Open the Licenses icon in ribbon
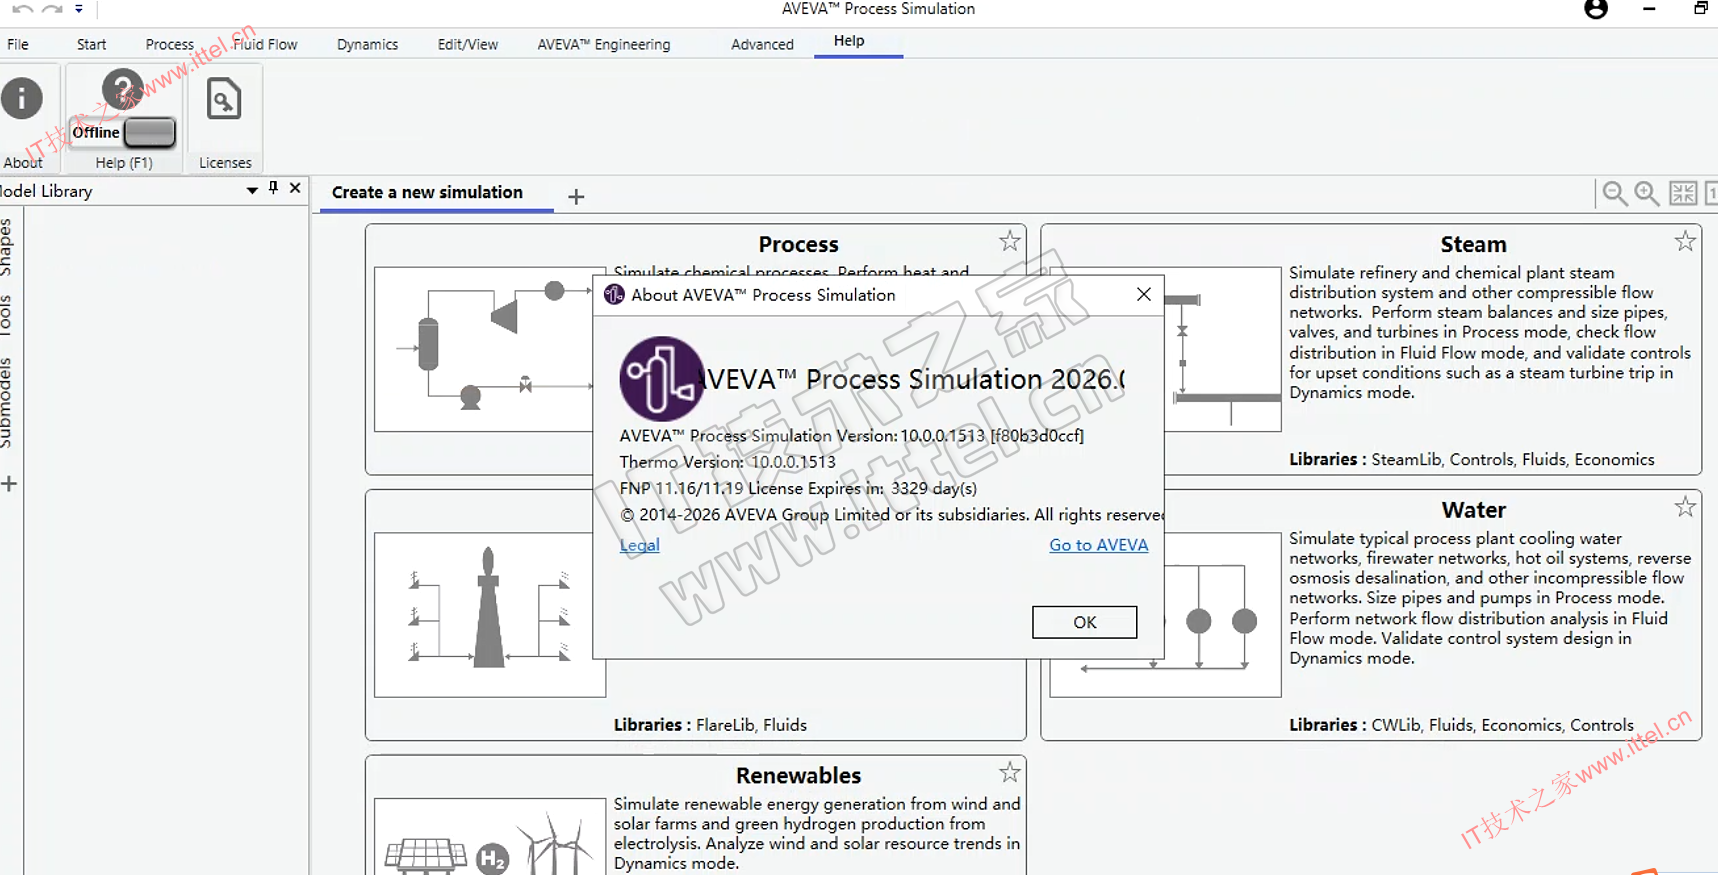This screenshot has width=1718, height=875. (x=224, y=100)
